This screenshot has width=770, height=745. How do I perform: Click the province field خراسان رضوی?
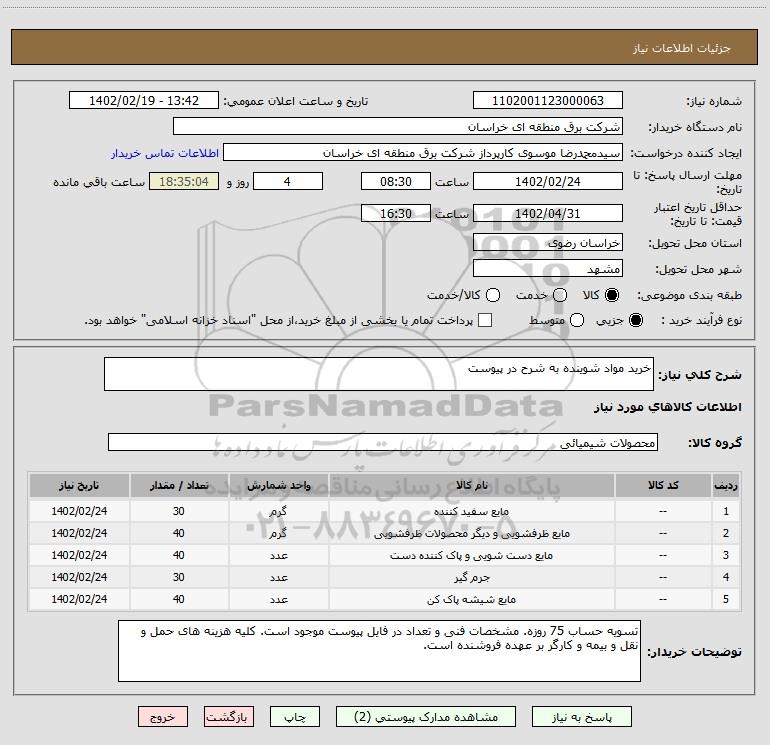tap(548, 243)
